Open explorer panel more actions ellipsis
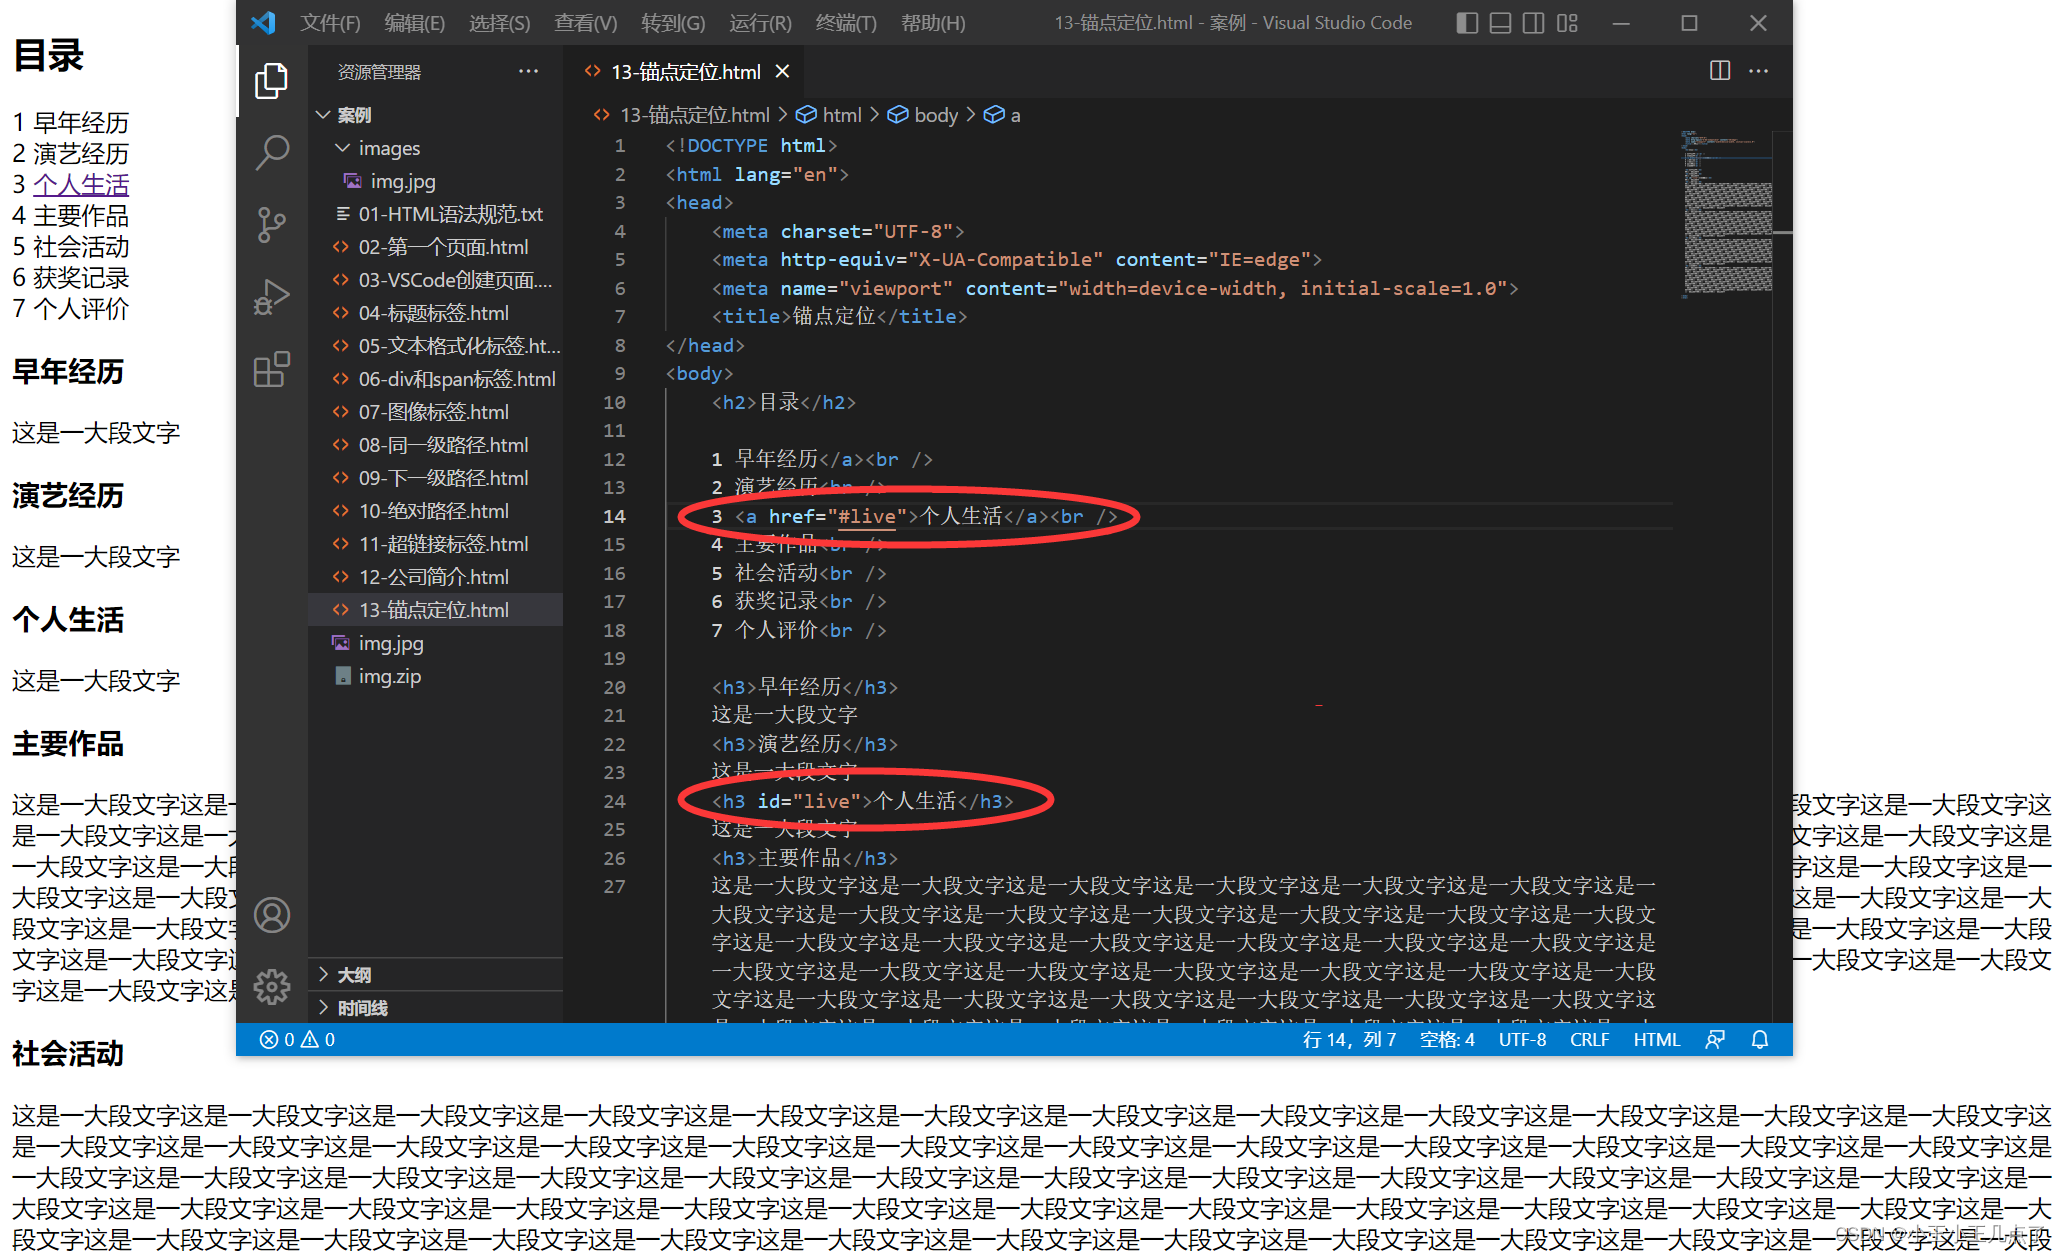Image resolution: width=2059 pixels, height=1254 pixels. (528, 71)
